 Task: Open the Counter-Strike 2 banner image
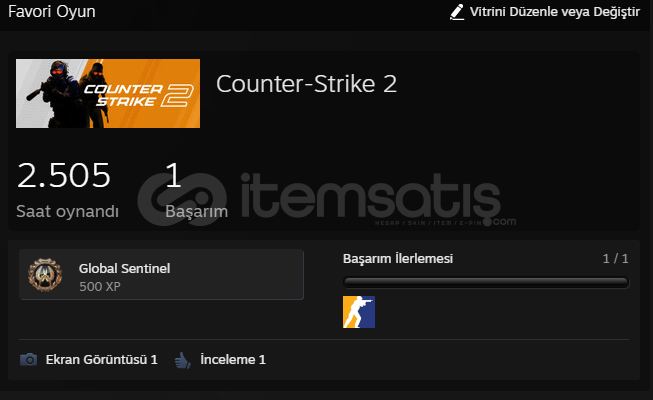(108, 93)
